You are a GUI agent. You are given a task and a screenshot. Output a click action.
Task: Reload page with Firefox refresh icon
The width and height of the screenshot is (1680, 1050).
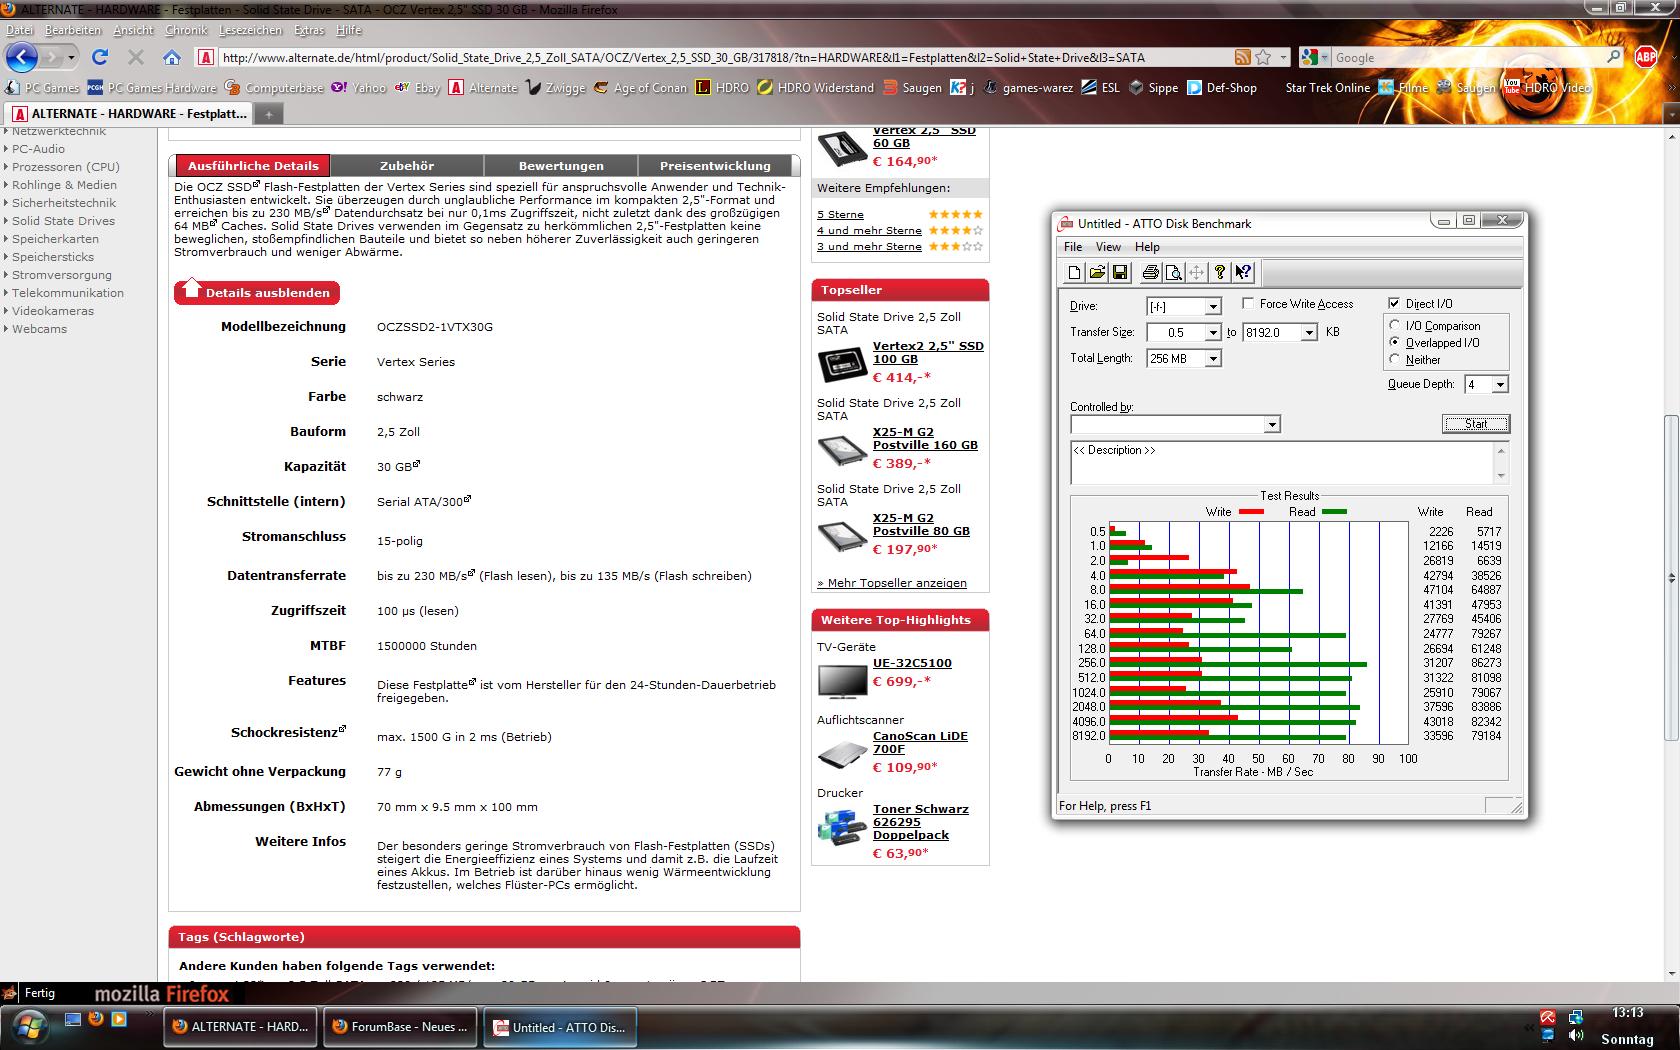click(99, 57)
